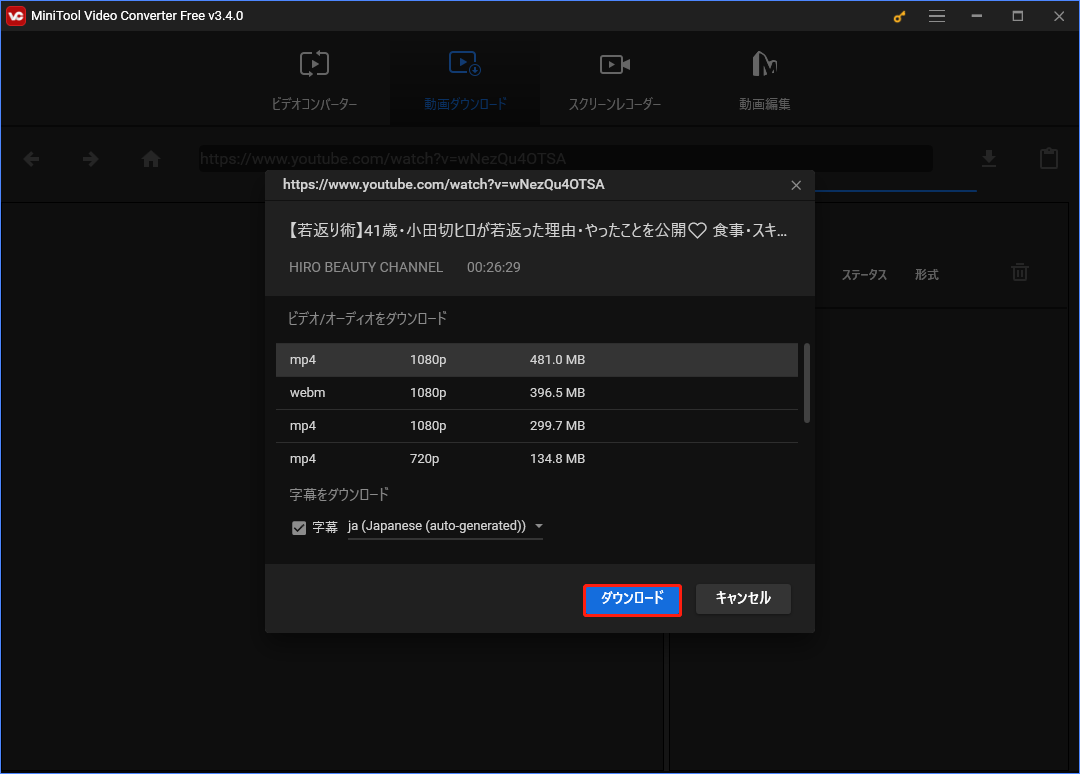This screenshot has height=774, width=1080.
Task: Select the webm 1080p 396.5 MB row
Action: (537, 393)
